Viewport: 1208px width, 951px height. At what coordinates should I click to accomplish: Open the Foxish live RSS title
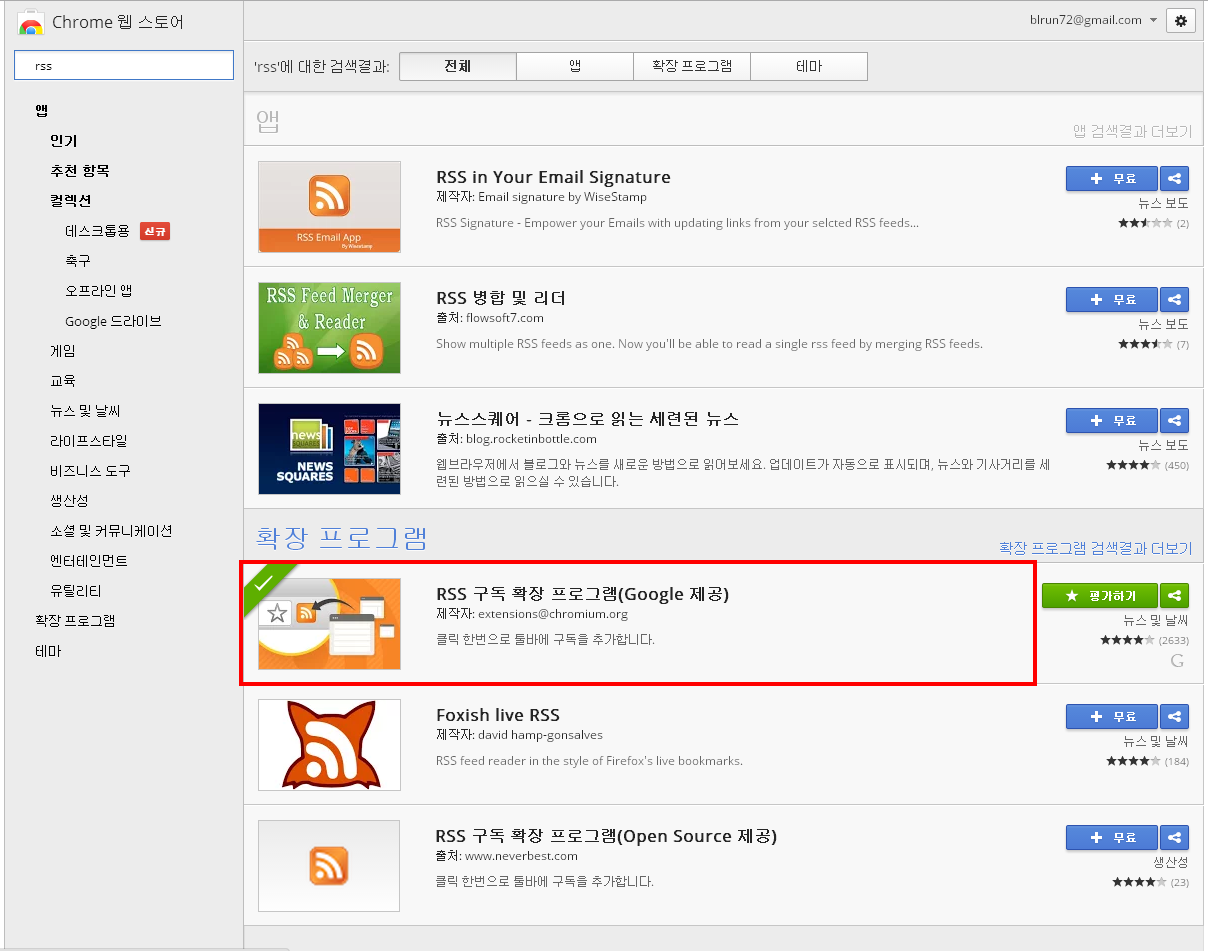(498, 715)
